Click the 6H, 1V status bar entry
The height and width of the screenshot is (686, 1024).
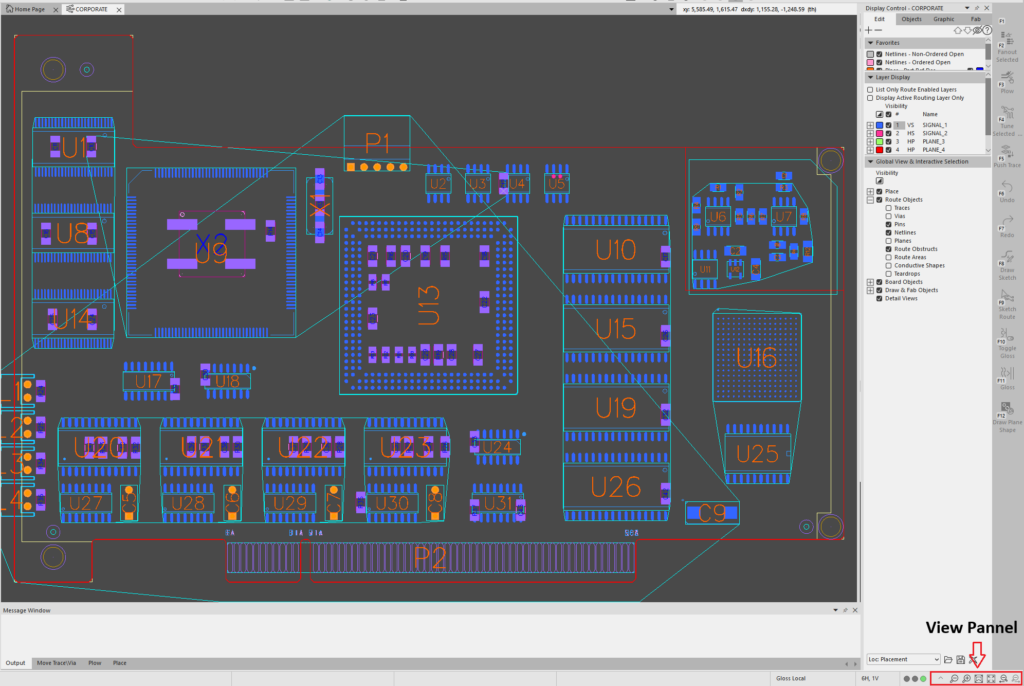point(871,678)
